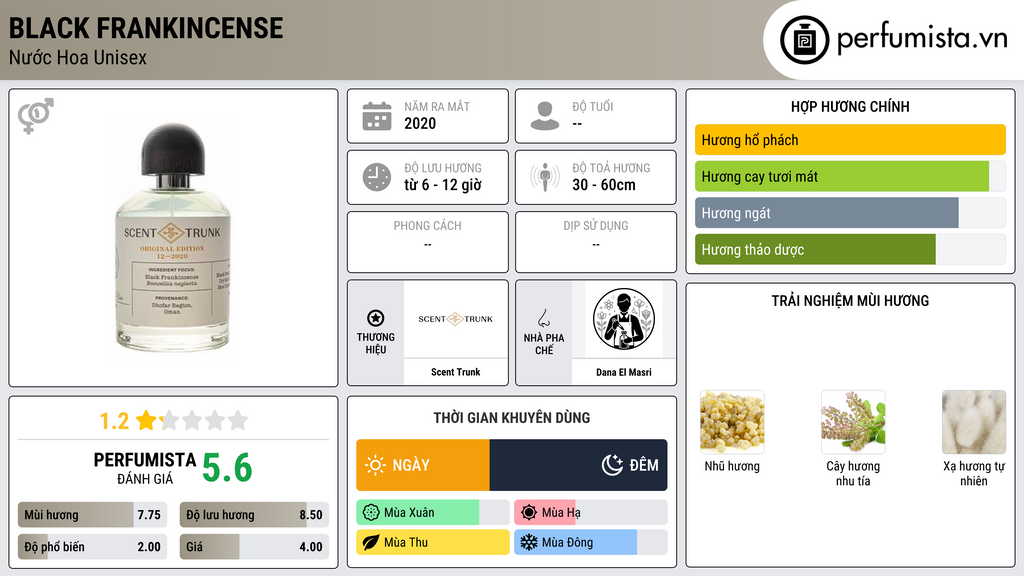This screenshot has width=1024, height=576.
Task: Click the first gold star in the rating
Action: pyautogui.click(x=146, y=420)
